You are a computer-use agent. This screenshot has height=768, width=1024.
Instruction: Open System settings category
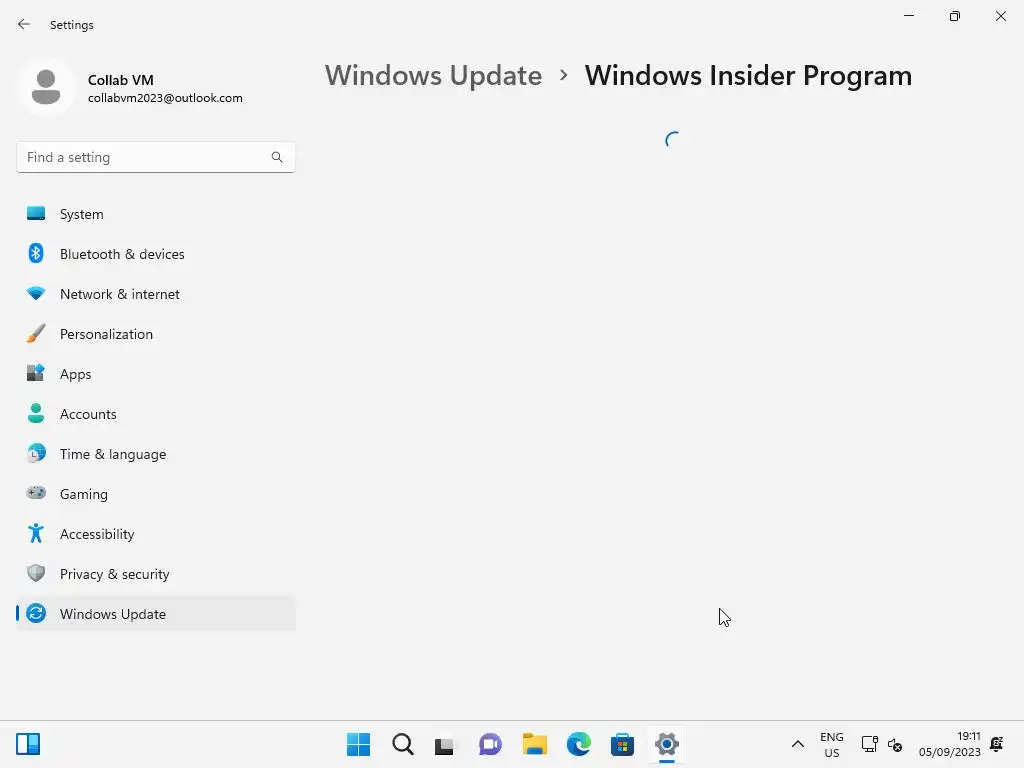155,214
